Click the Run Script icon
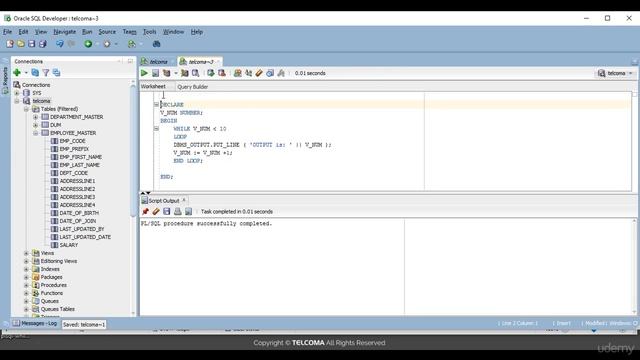Image resolution: width=640 pixels, height=360 pixels. pos(156,73)
